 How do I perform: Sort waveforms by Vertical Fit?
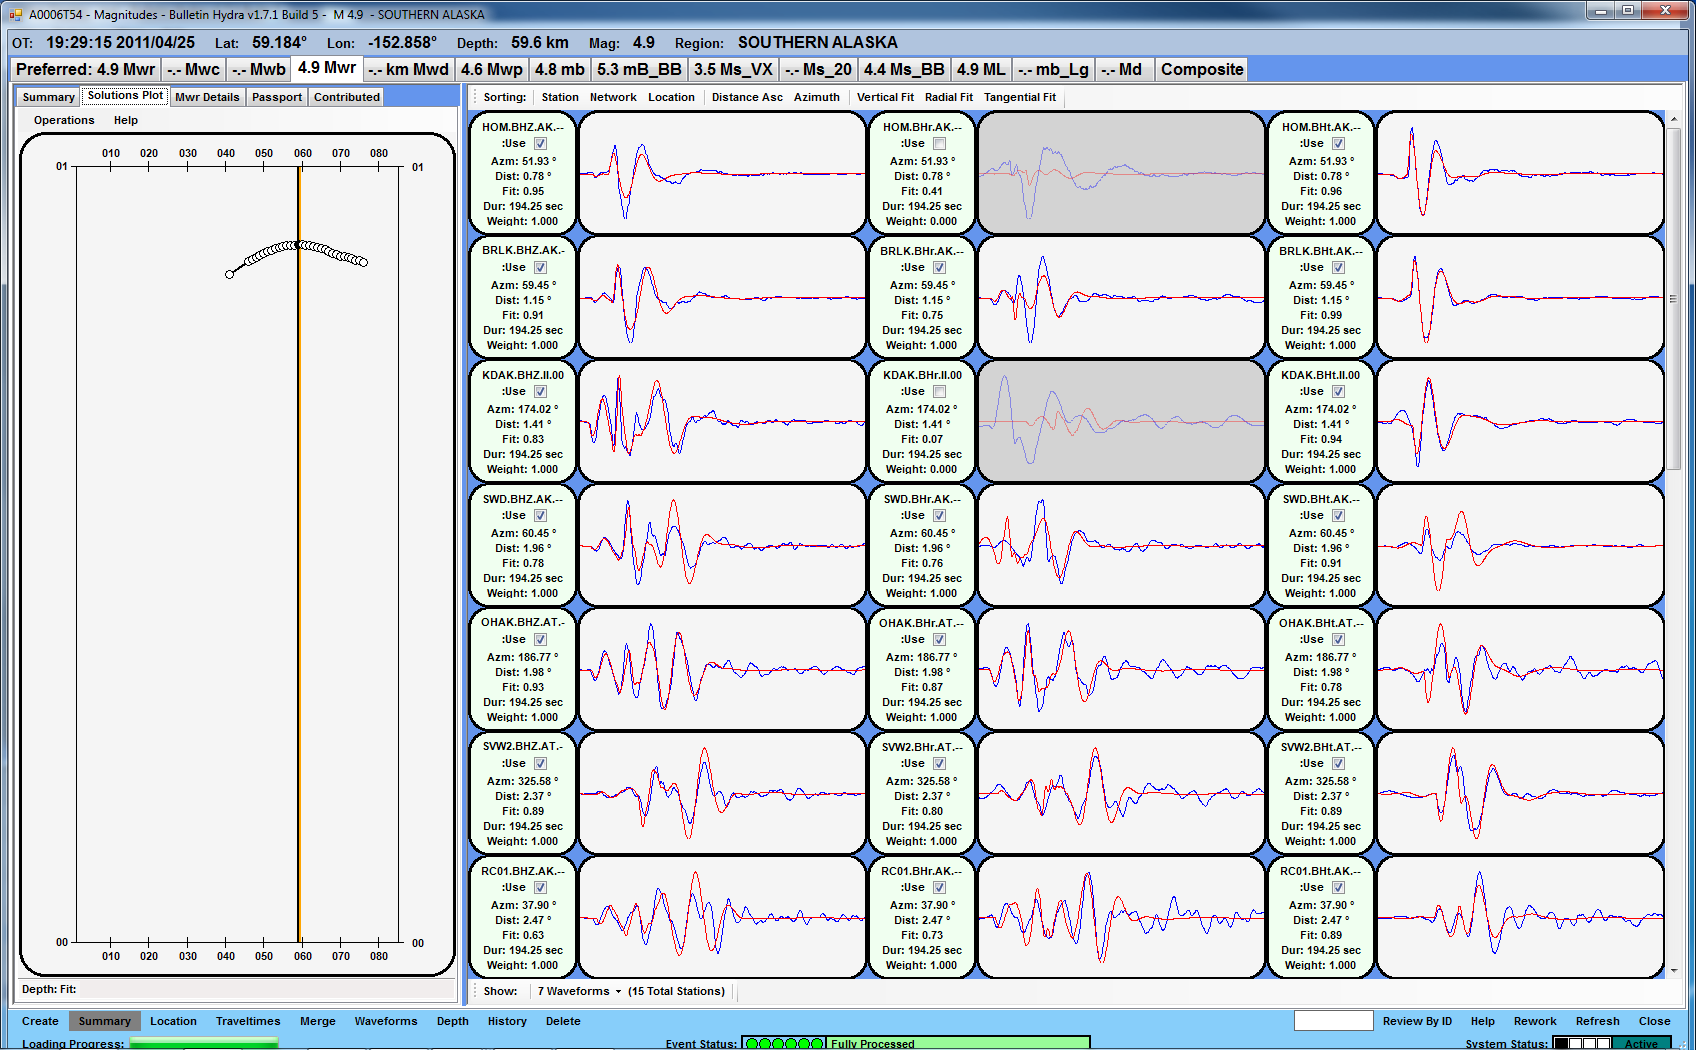click(885, 97)
